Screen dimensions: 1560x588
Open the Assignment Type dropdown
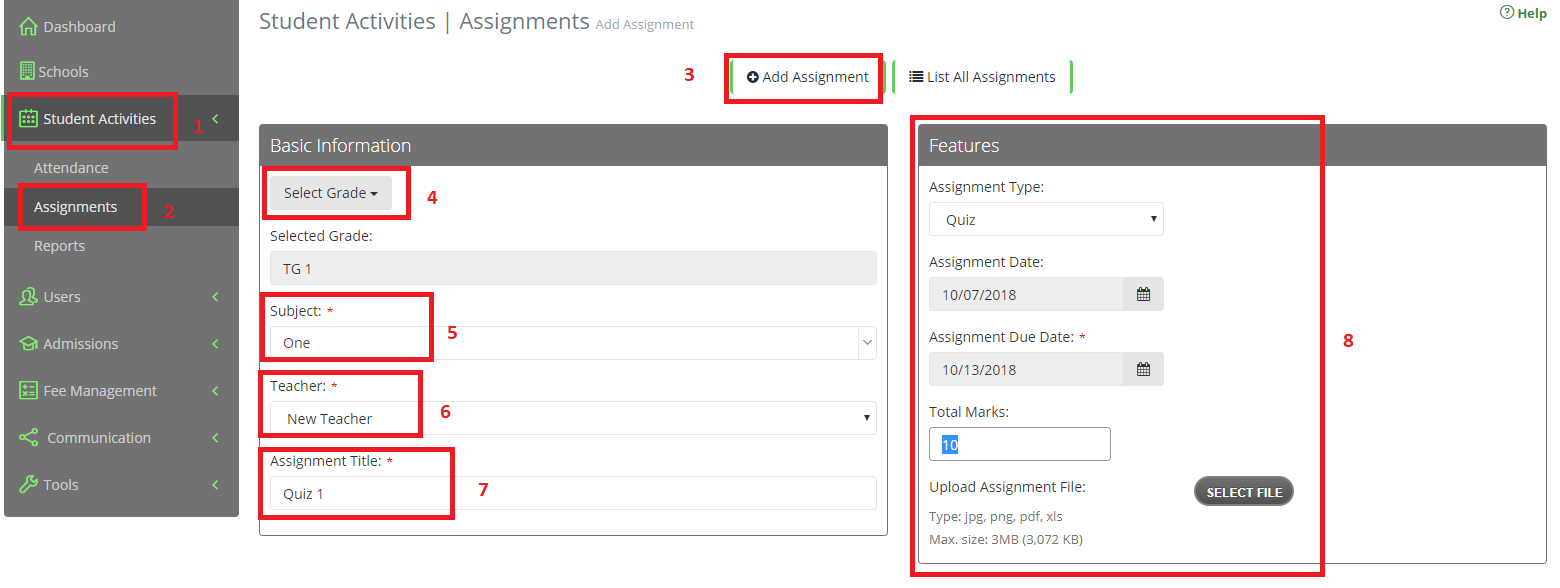click(x=1046, y=219)
